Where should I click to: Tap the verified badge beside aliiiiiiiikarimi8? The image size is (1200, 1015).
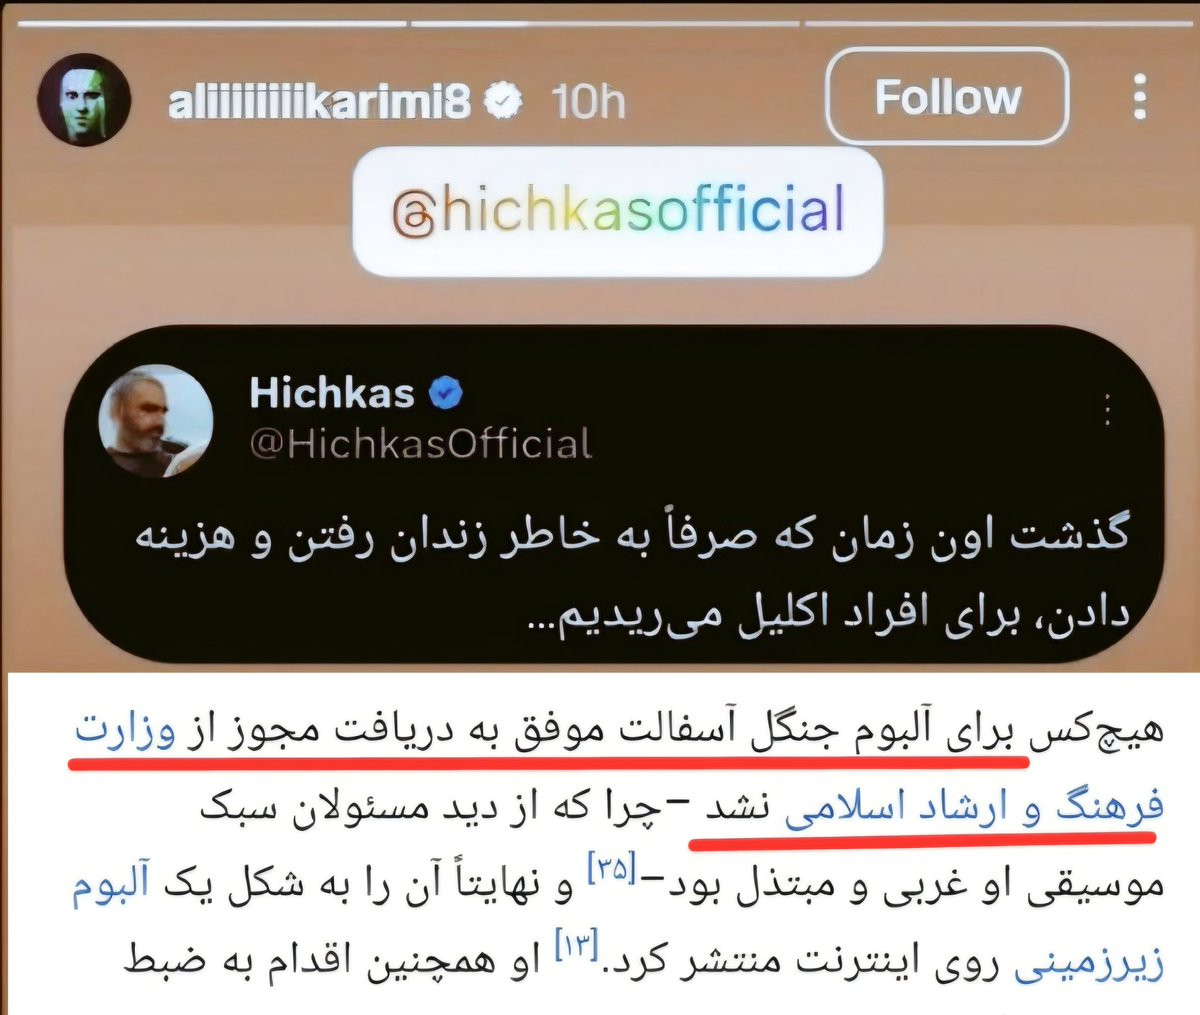(x=505, y=101)
